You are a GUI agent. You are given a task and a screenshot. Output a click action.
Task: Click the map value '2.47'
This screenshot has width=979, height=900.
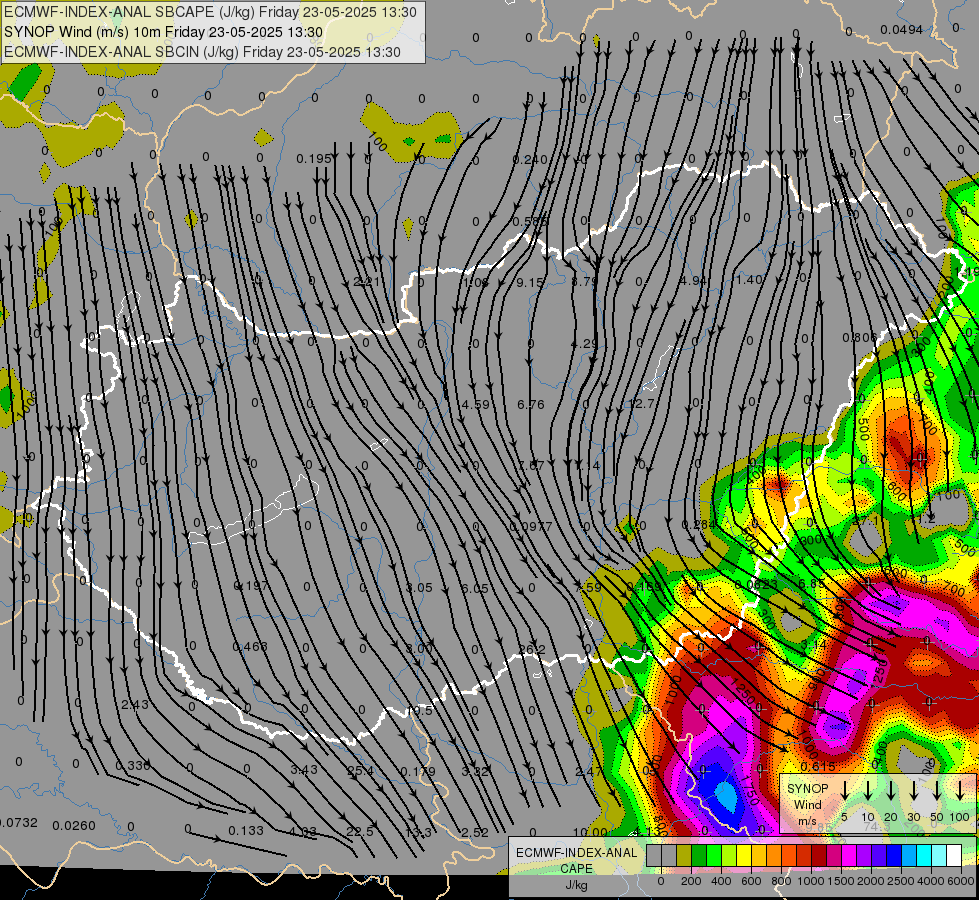(589, 772)
